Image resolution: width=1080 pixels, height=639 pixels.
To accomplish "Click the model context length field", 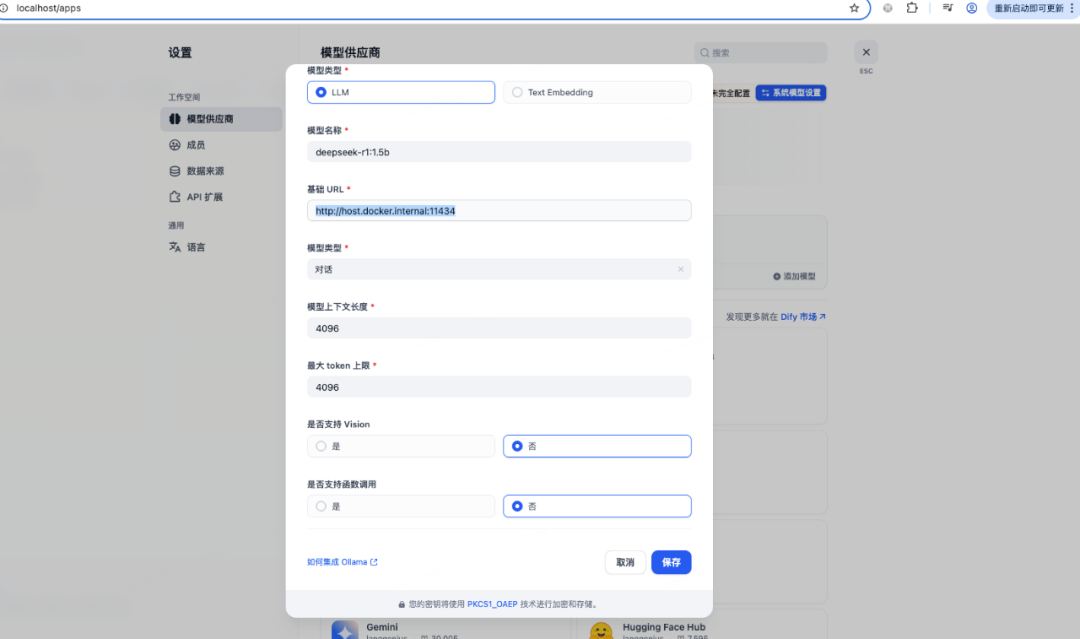I will click(x=499, y=328).
